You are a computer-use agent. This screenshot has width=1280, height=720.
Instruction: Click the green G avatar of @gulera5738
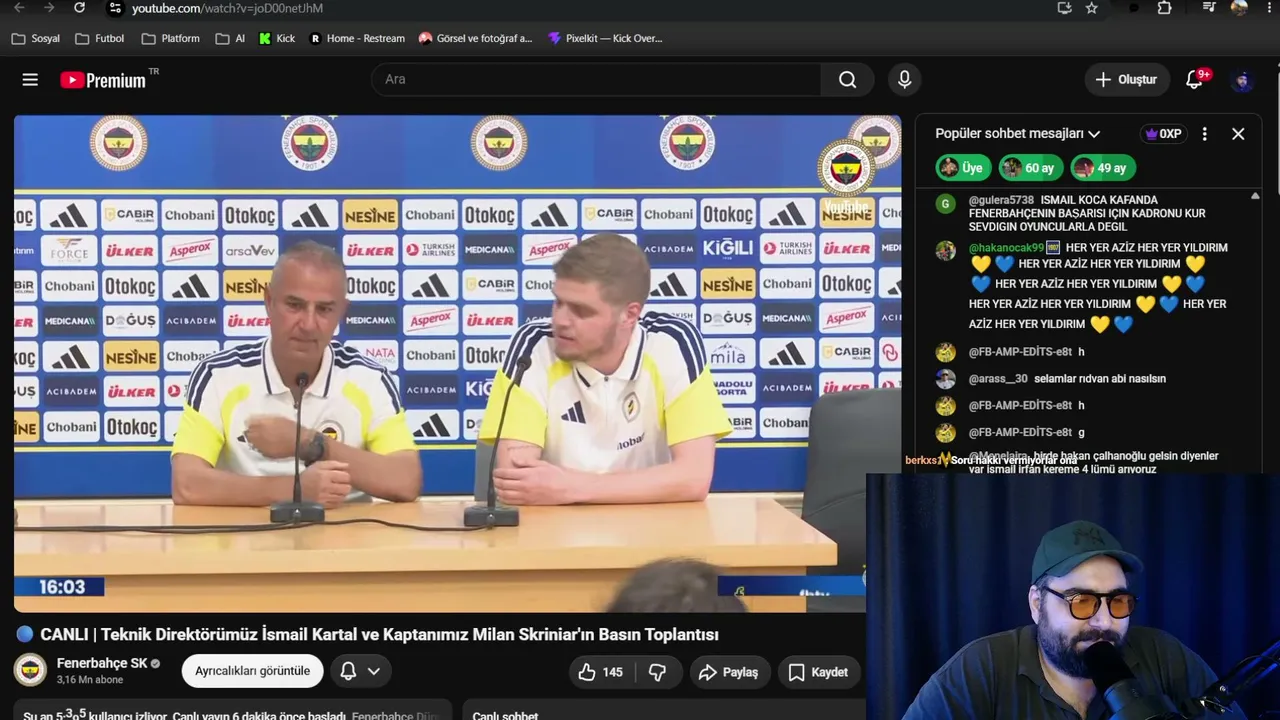[x=945, y=204]
